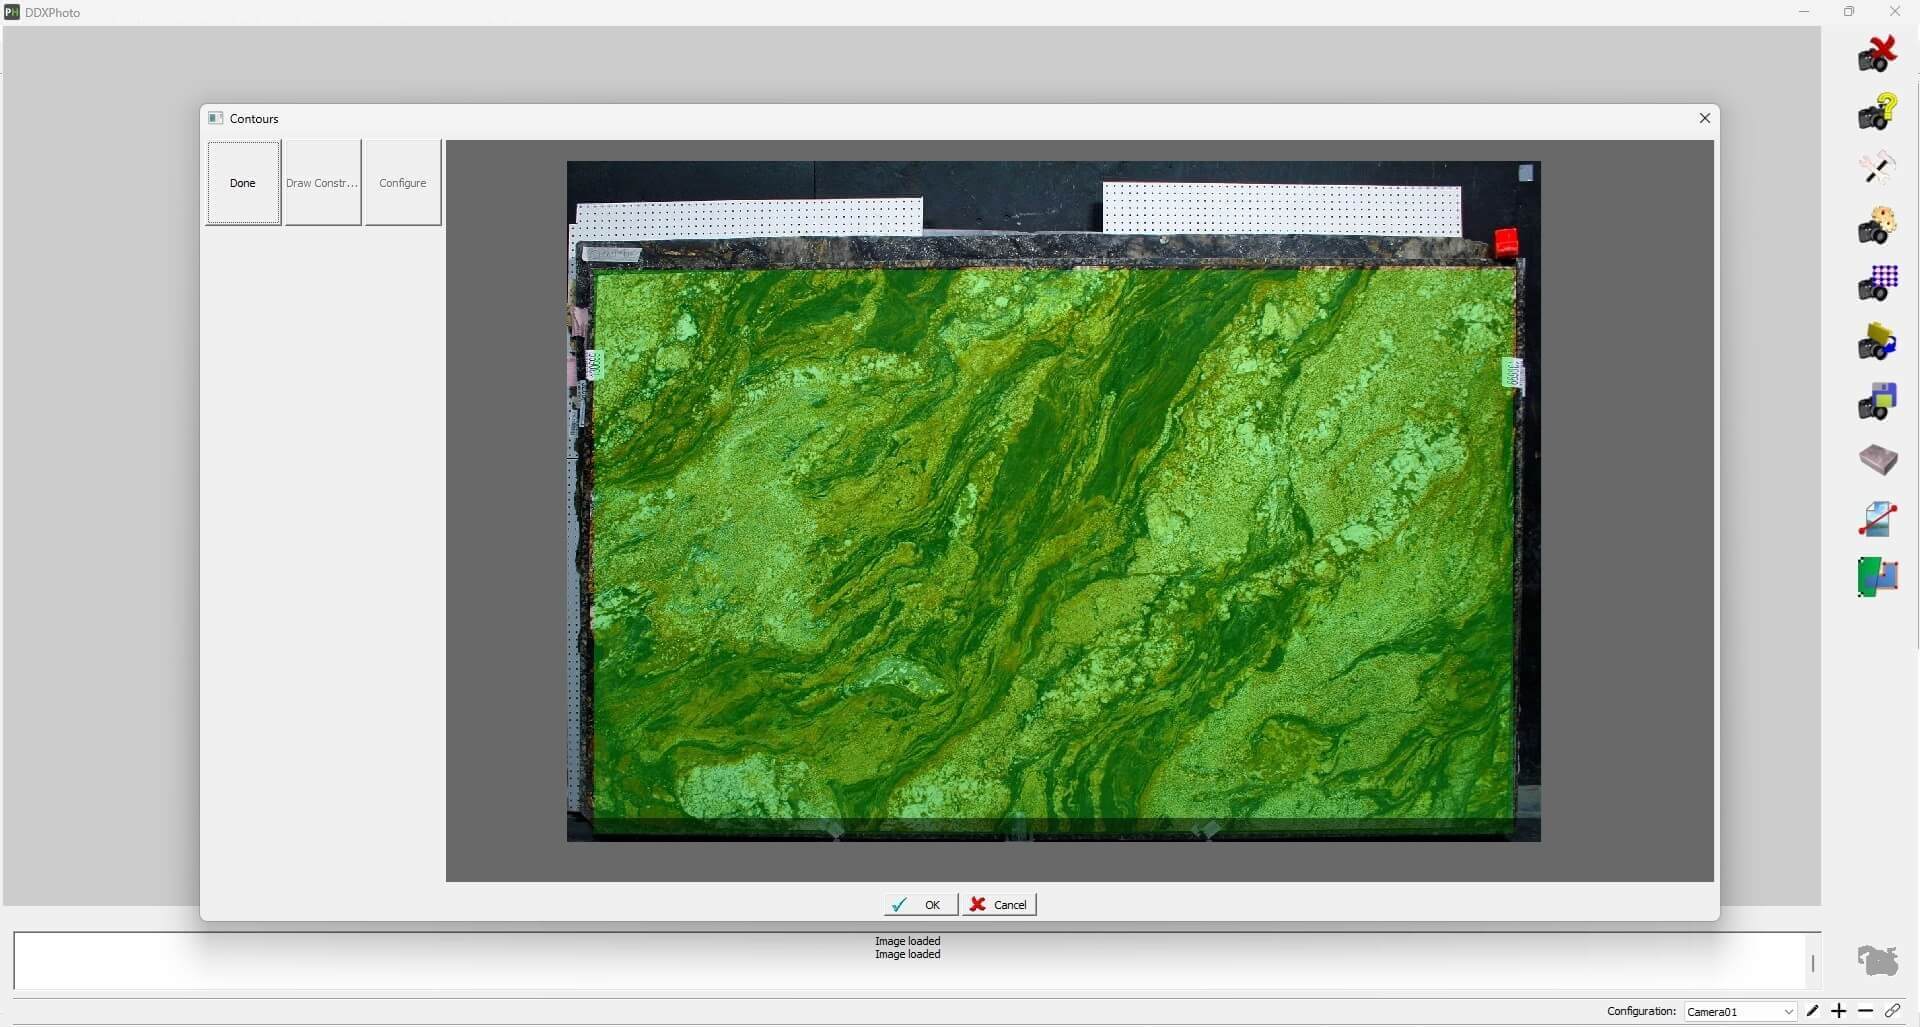Open the Camera01 configuration dropdown
Image resolution: width=1920 pixels, height=1027 pixels.
pyautogui.click(x=1740, y=1012)
